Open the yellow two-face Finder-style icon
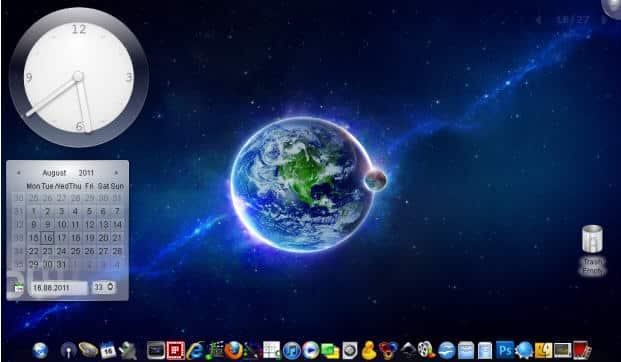This screenshot has width=621, height=362. 543,351
